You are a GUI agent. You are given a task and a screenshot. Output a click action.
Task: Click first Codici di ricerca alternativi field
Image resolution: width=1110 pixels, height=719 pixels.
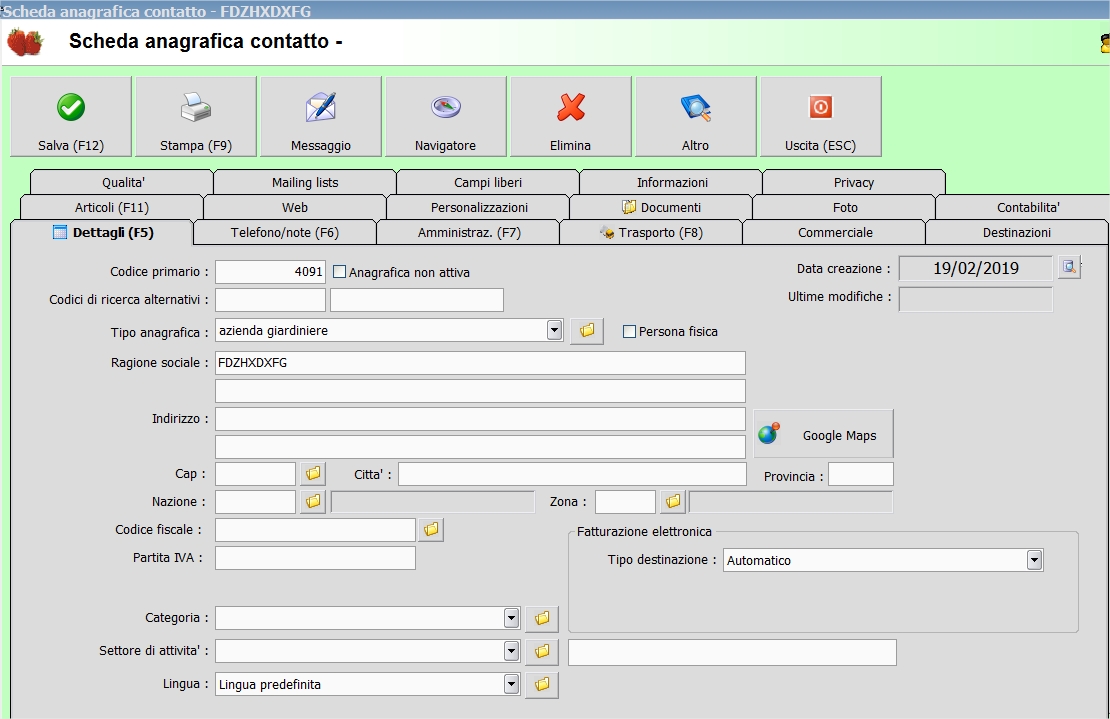pos(270,300)
